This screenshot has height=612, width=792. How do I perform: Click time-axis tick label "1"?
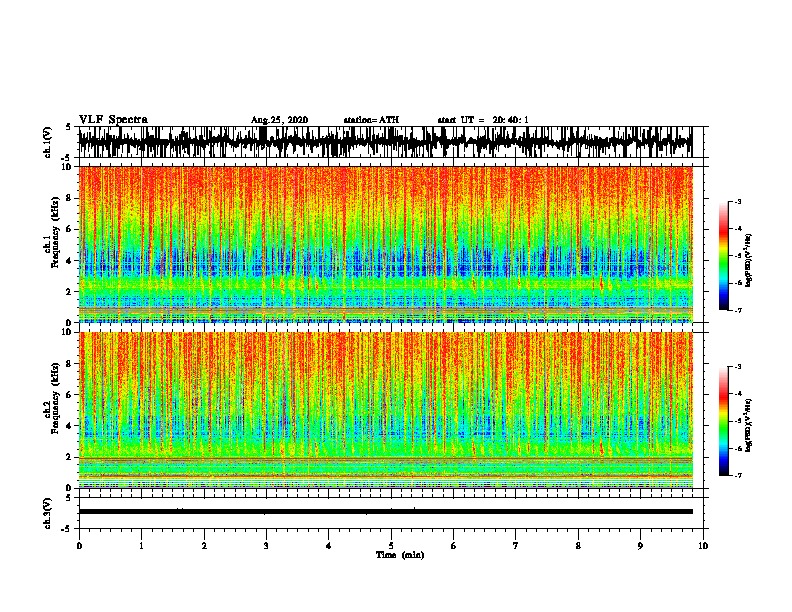point(141,546)
